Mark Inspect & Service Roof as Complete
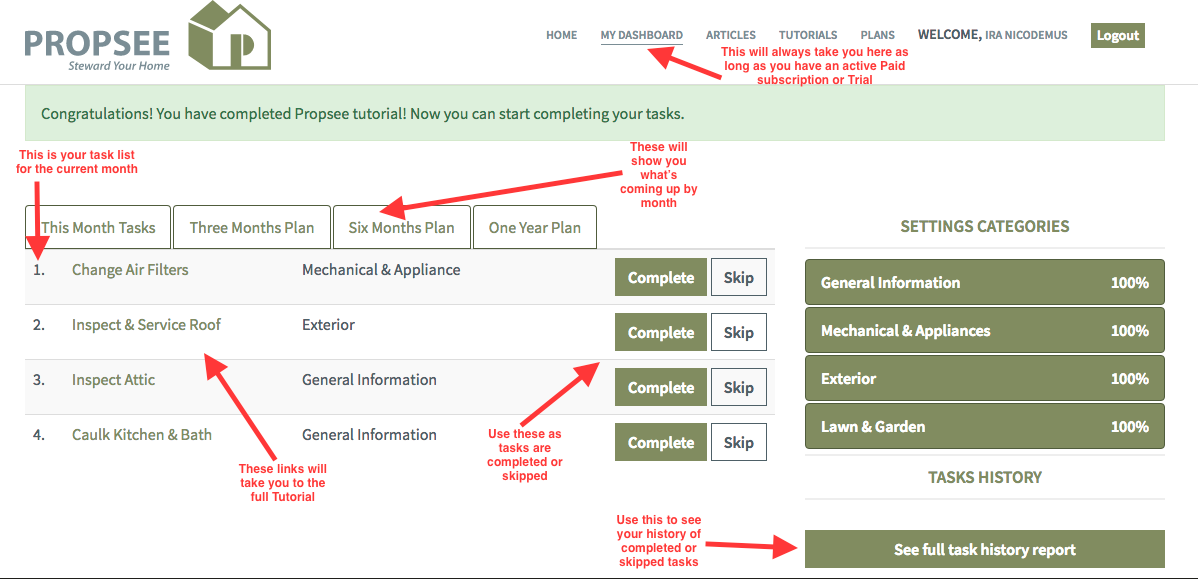This screenshot has height=579, width=1198. [x=661, y=332]
